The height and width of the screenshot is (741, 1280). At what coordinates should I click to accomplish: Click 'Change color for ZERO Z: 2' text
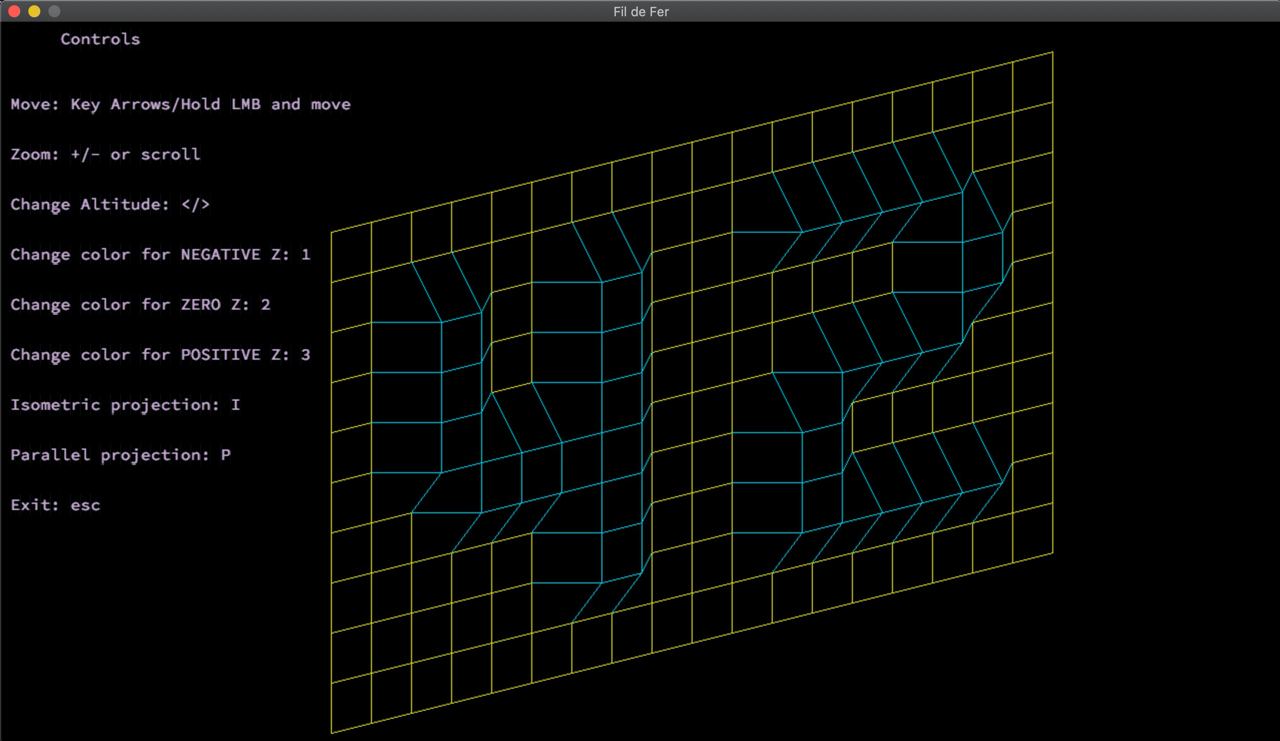click(141, 304)
